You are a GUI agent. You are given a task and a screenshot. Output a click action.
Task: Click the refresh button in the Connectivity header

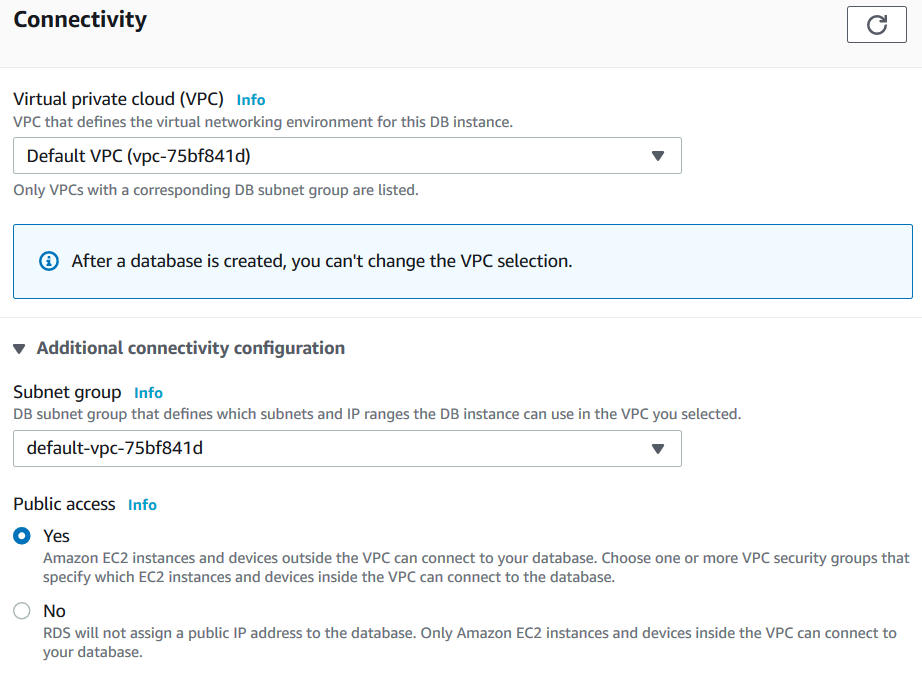[x=876, y=25]
